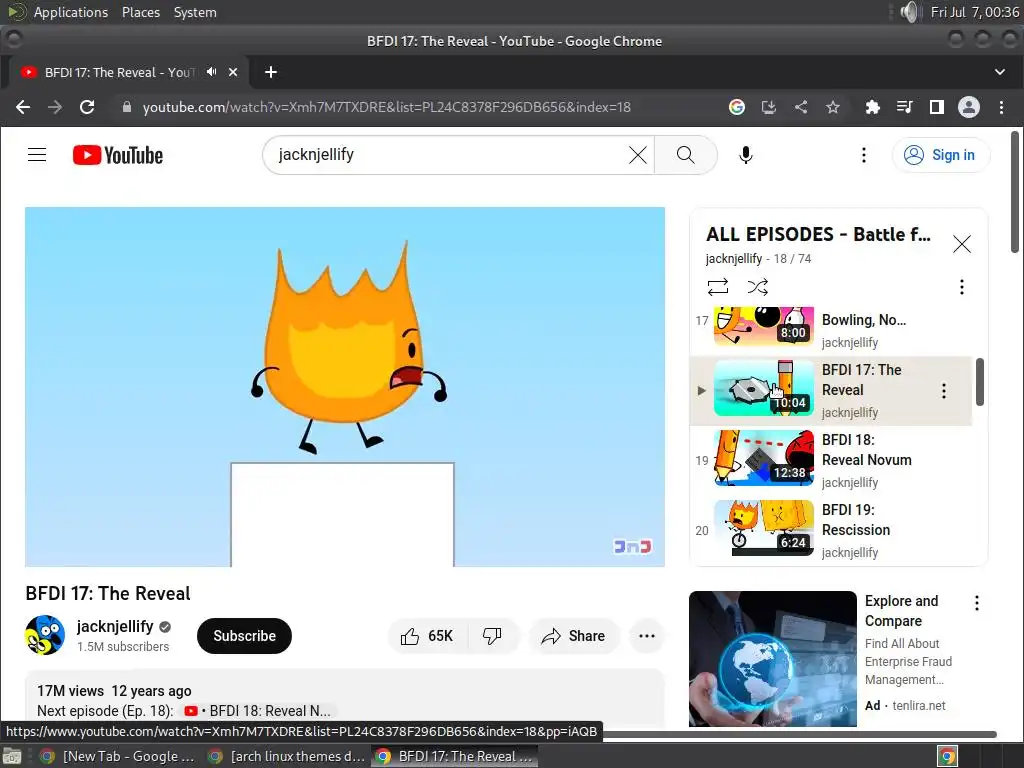The height and width of the screenshot is (768, 1024).
Task: Open Applications menu
Action: 71,12
